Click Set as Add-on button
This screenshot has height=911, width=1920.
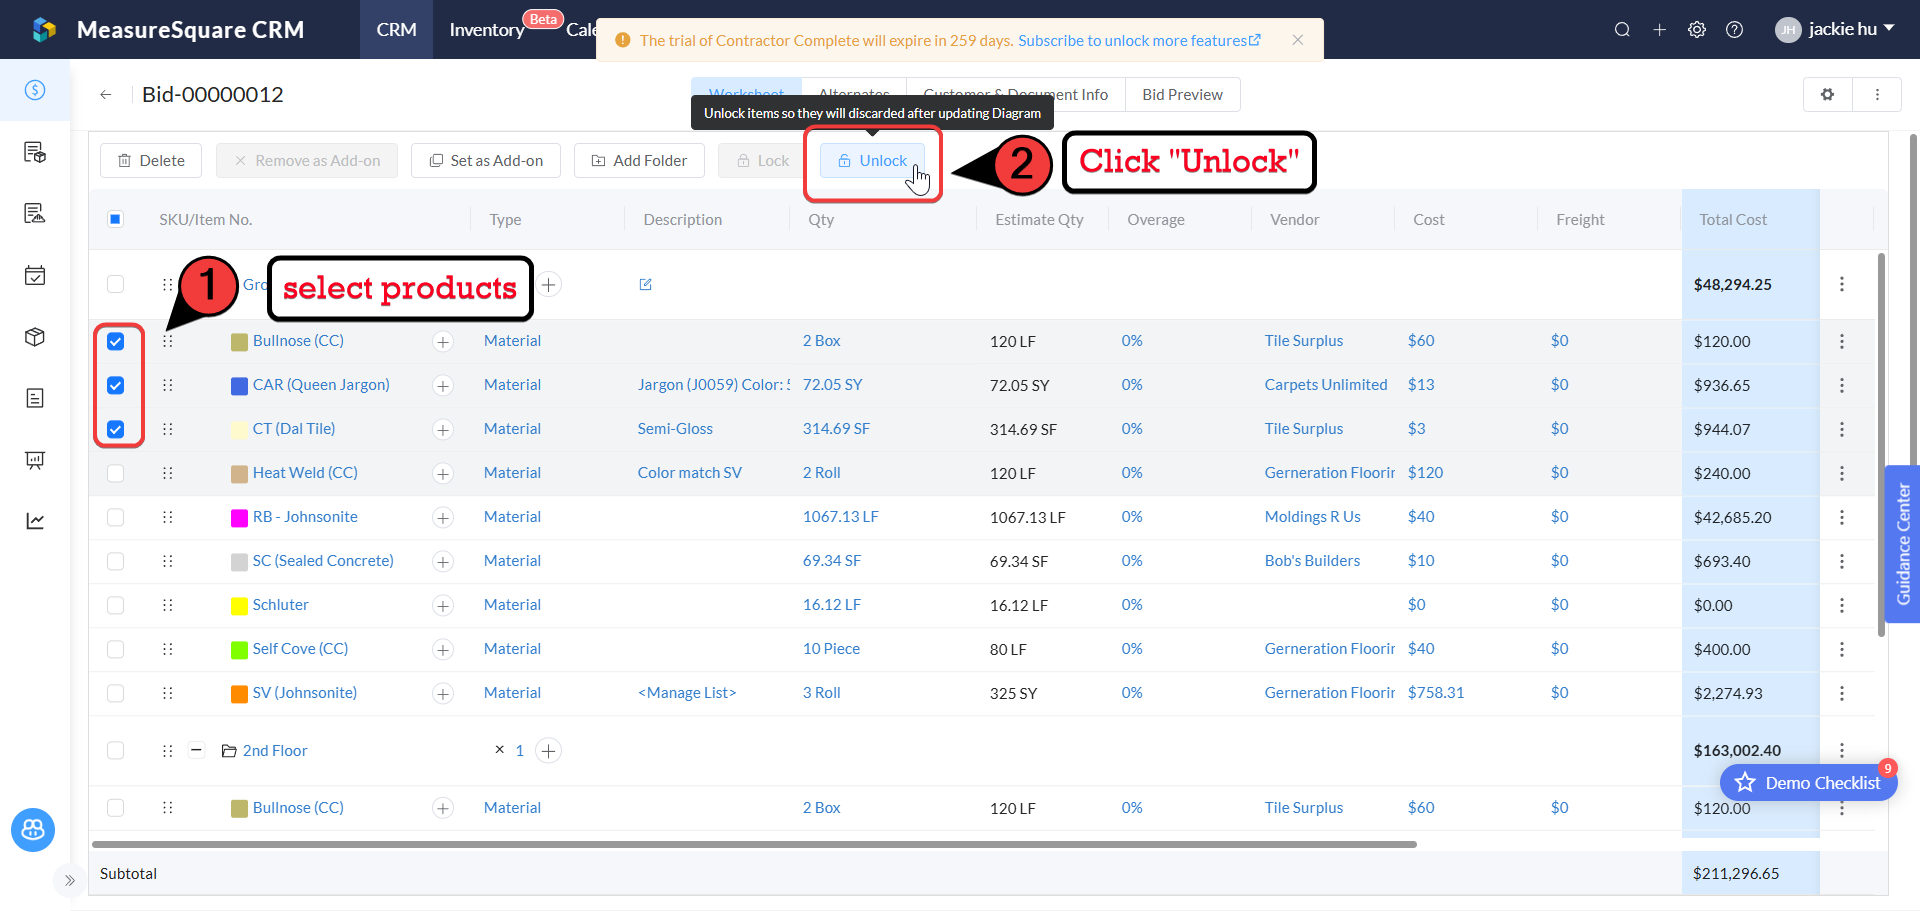(486, 161)
